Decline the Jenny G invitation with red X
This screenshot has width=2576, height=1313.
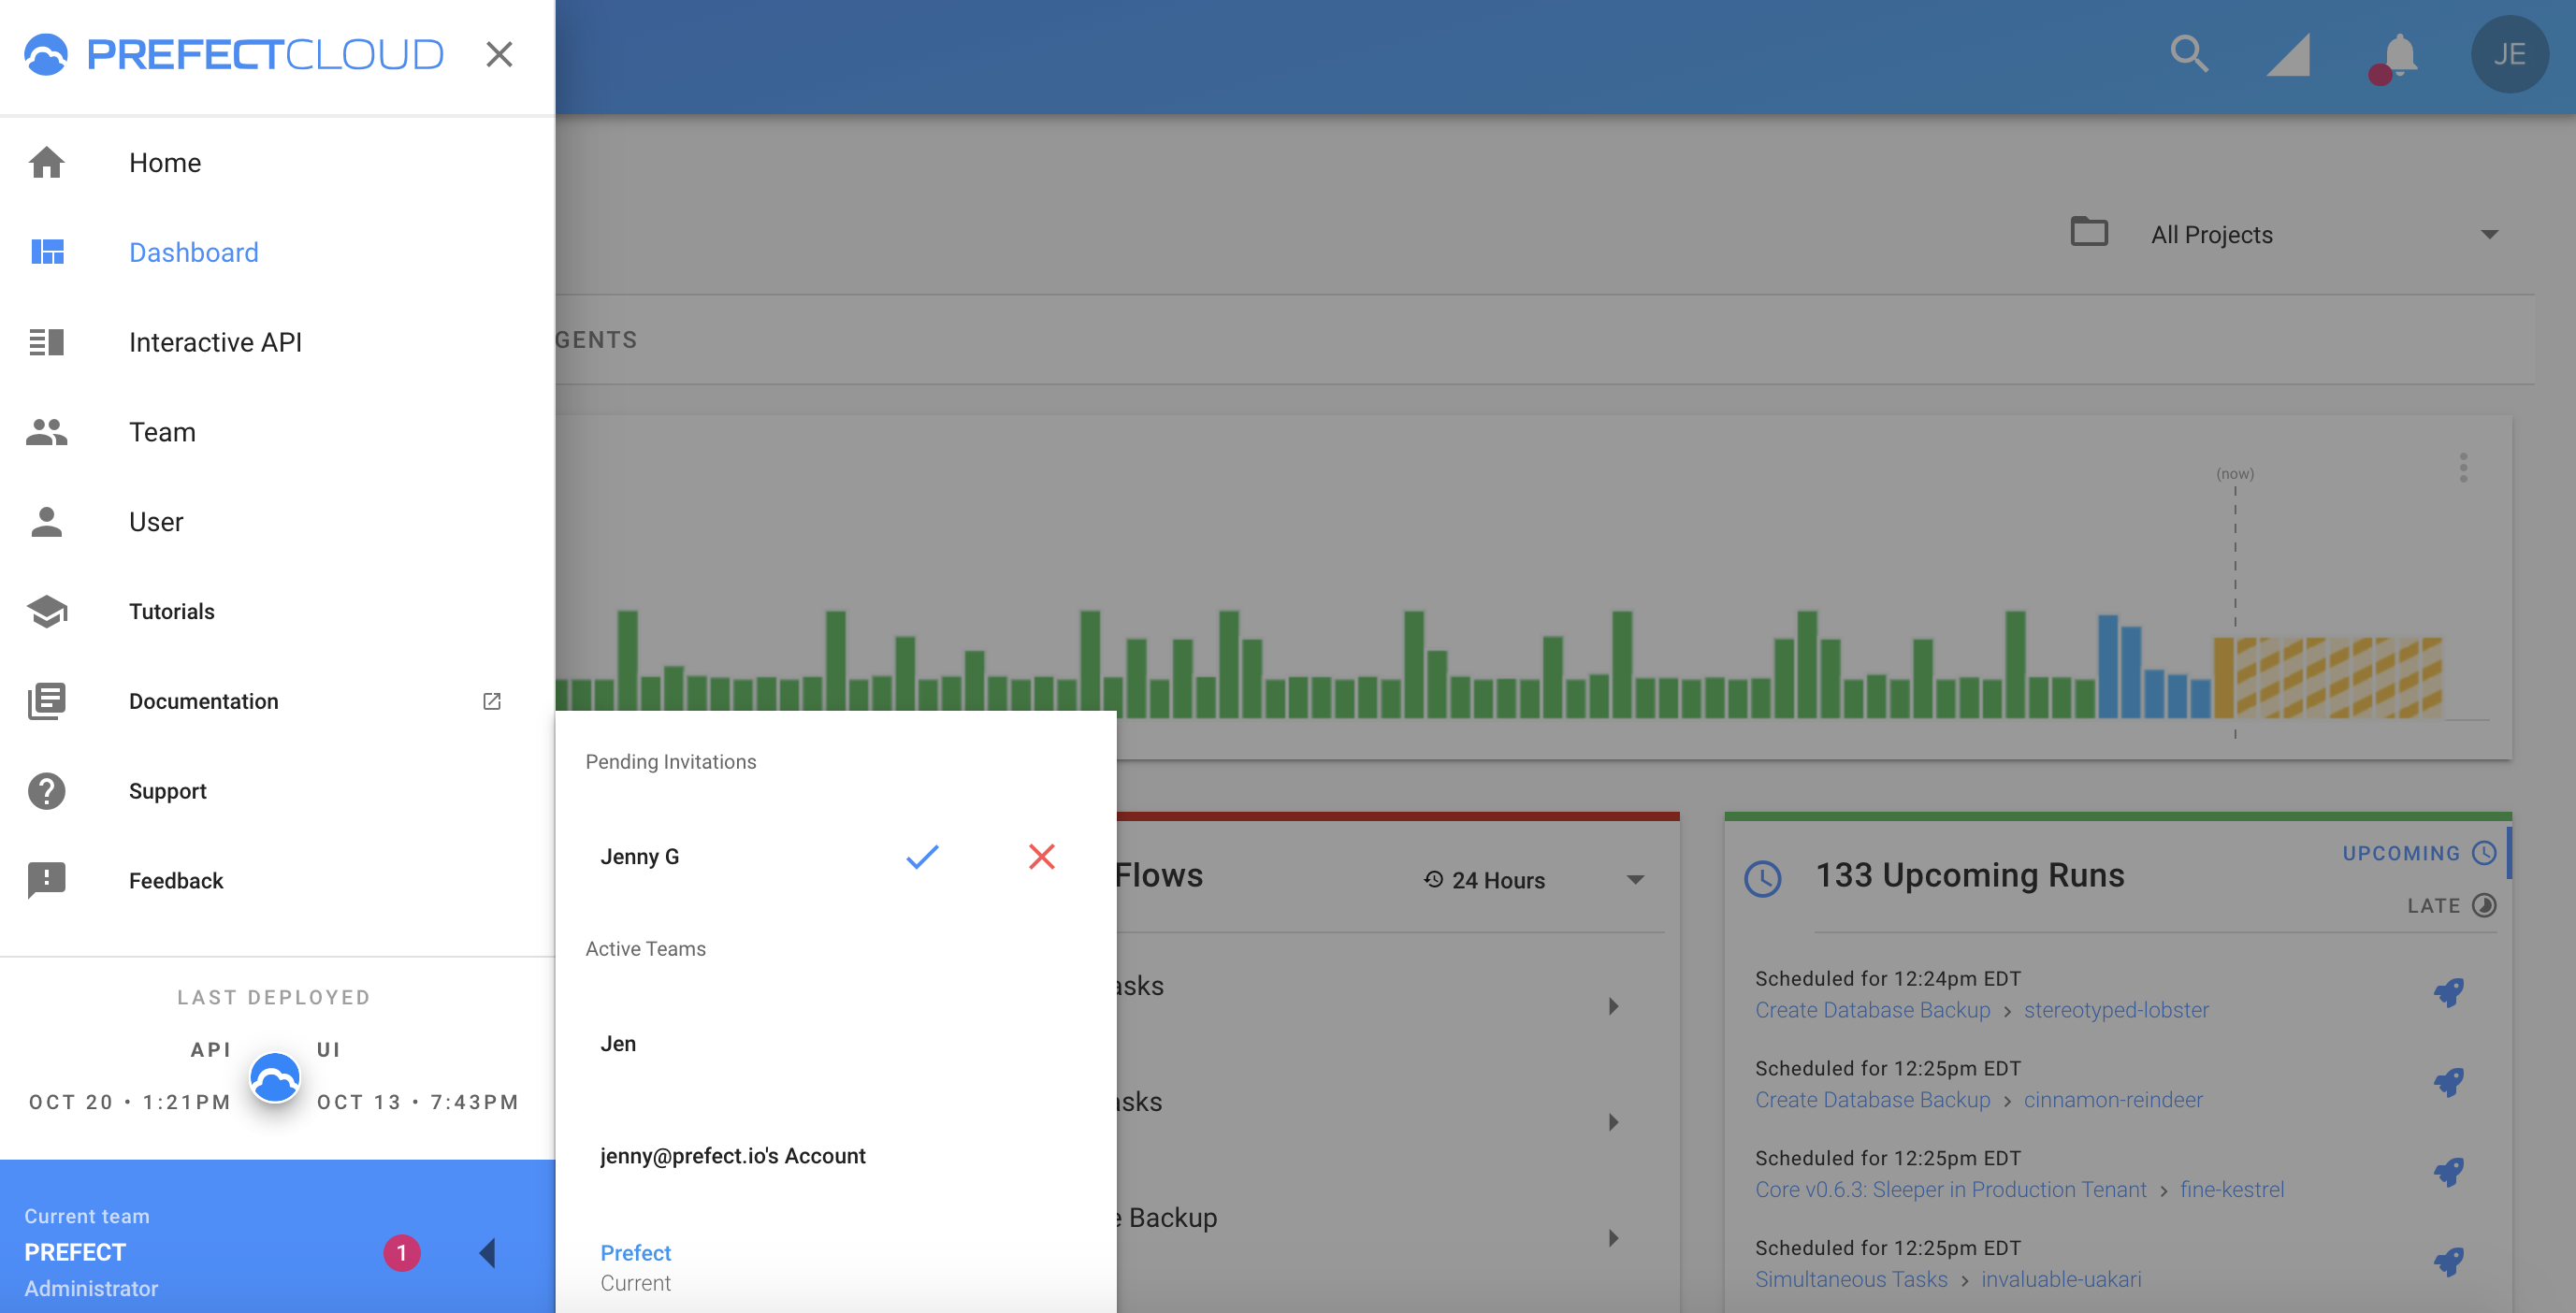[x=1041, y=856]
